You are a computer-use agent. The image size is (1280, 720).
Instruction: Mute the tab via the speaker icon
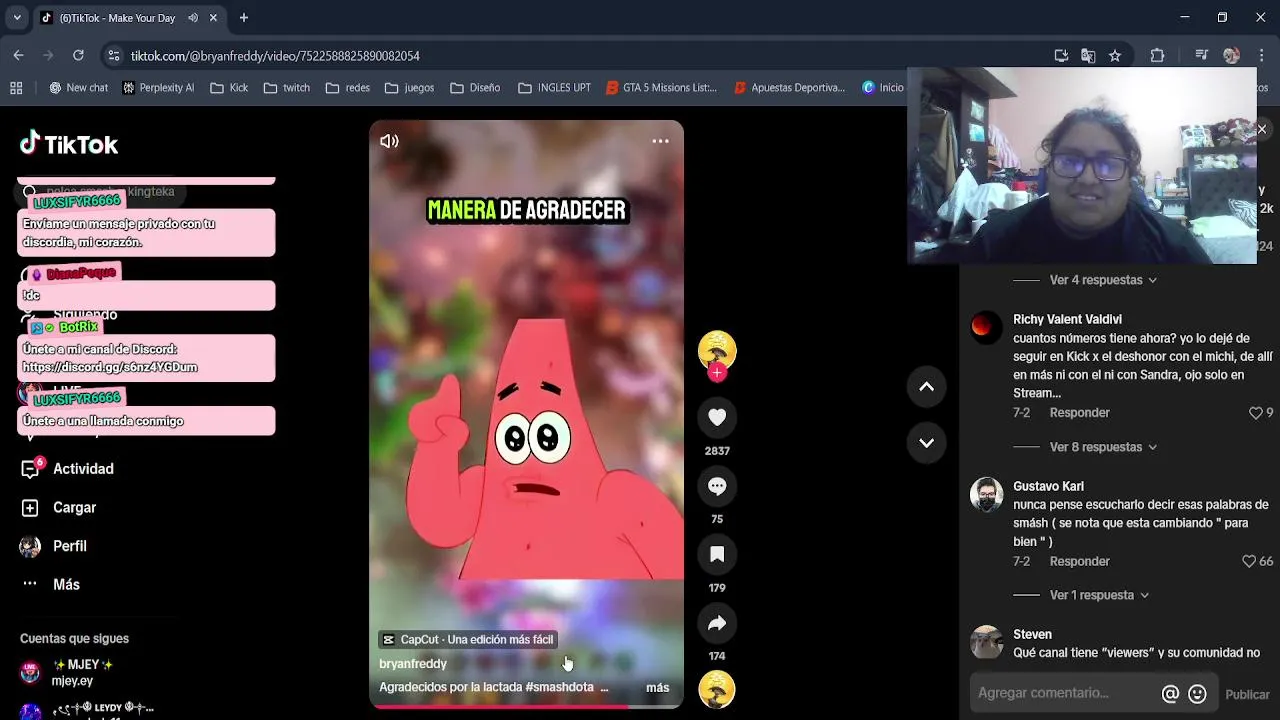point(193,17)
